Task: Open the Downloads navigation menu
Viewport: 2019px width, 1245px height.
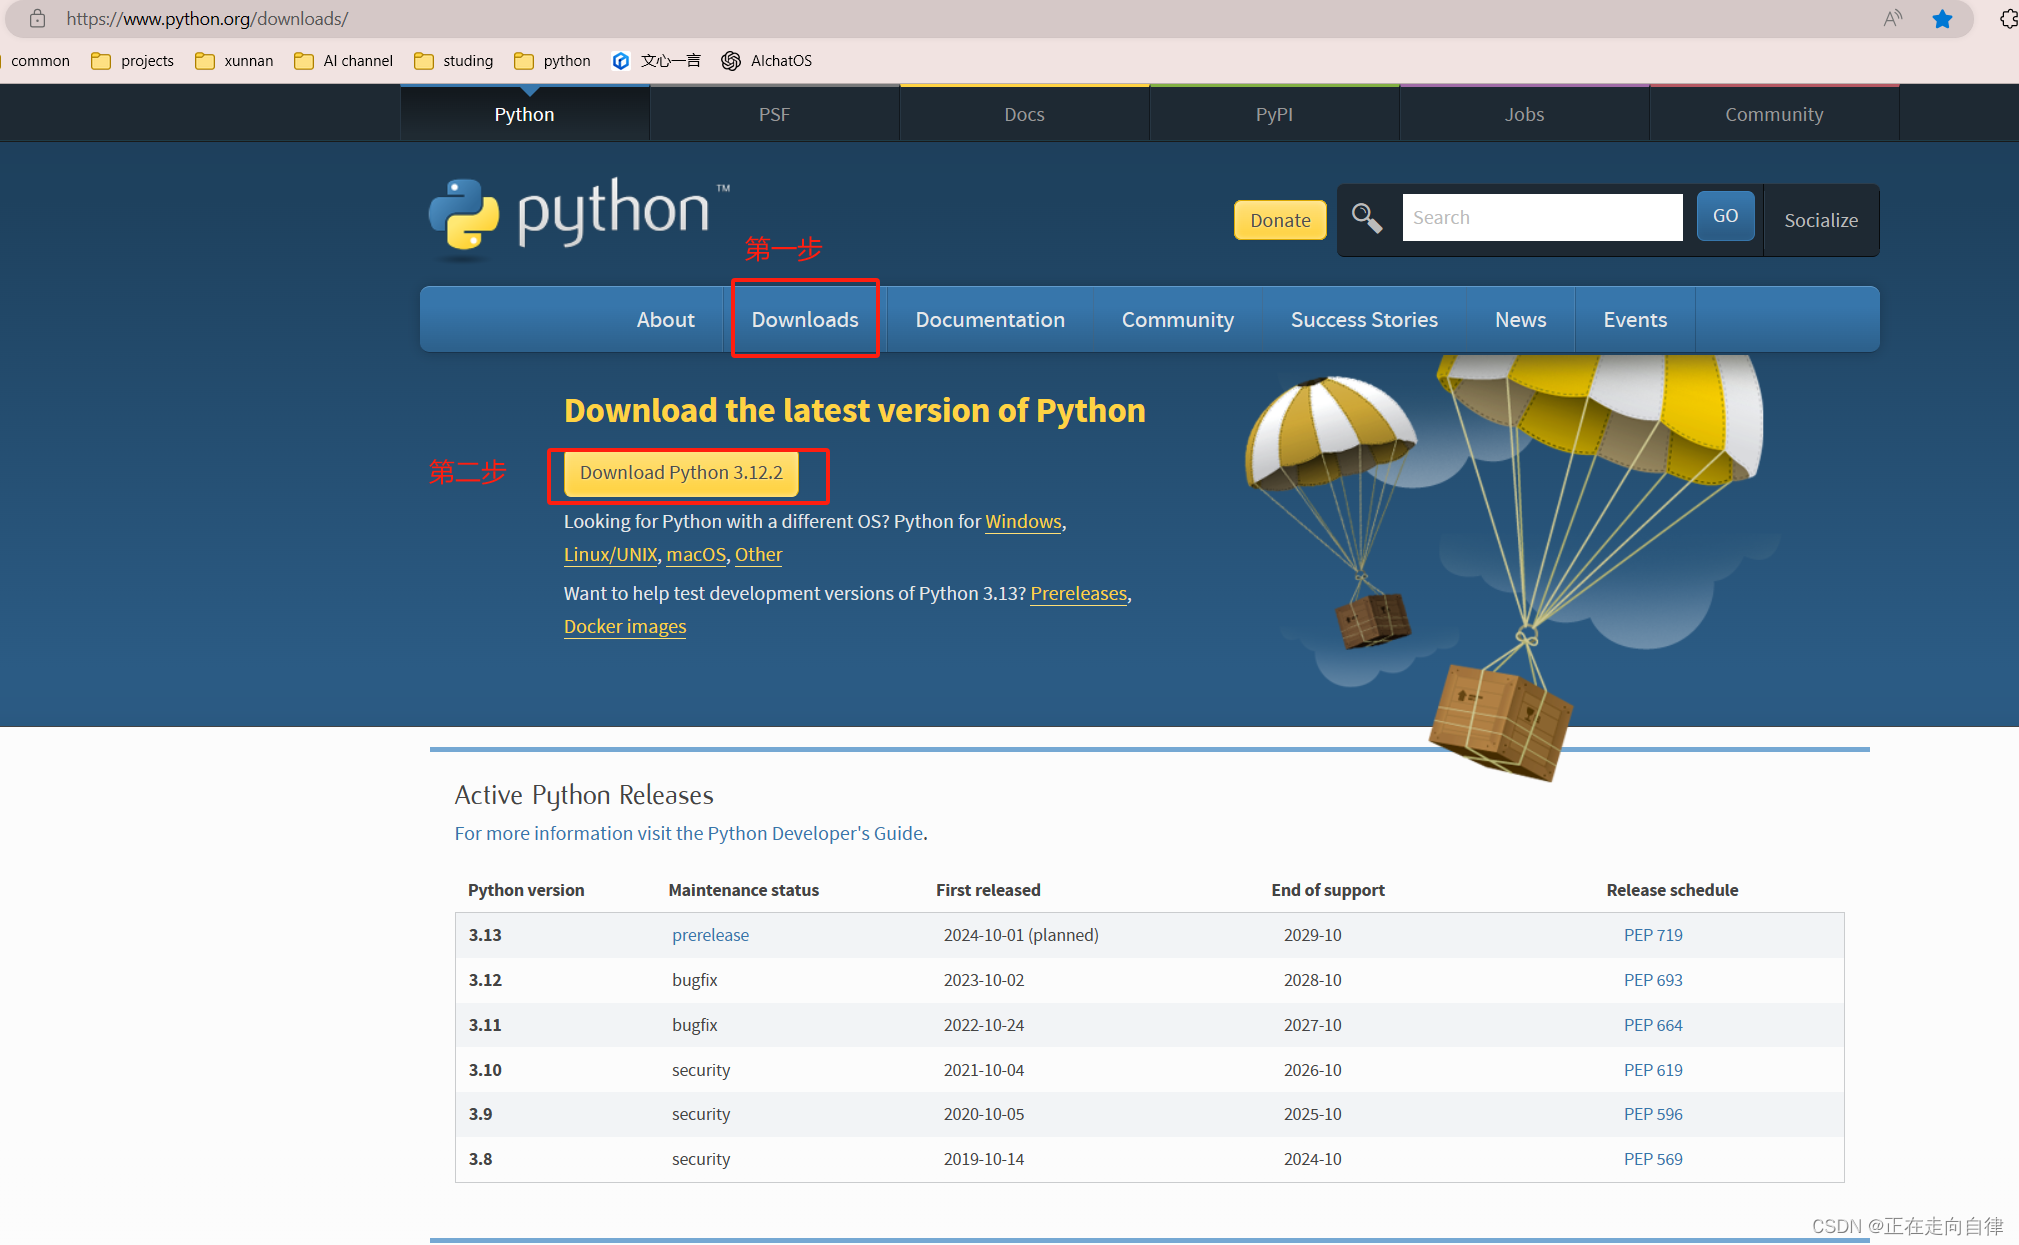Action: [x=805, y=320]
